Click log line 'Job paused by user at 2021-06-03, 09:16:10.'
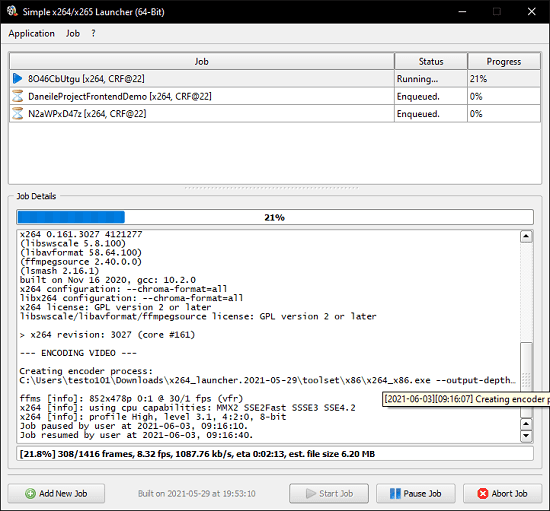550x511 pixels. click(134, 426)
